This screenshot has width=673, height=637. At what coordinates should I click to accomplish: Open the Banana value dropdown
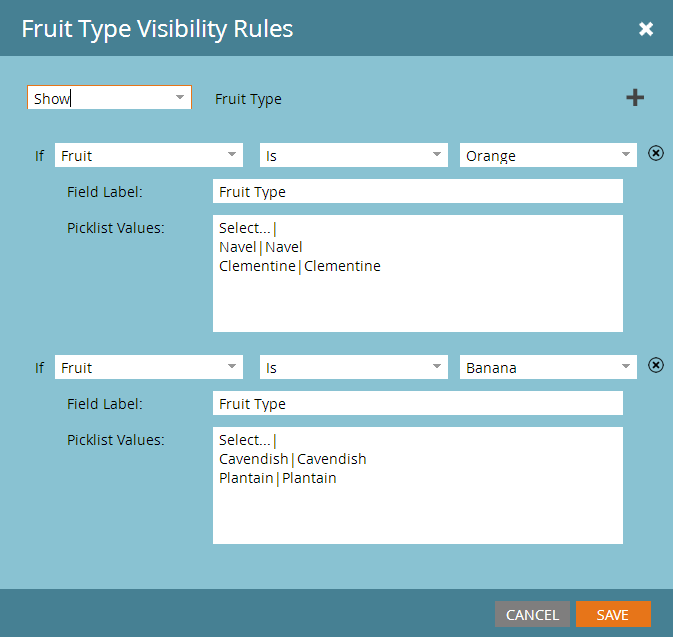[x=548, y=367]
